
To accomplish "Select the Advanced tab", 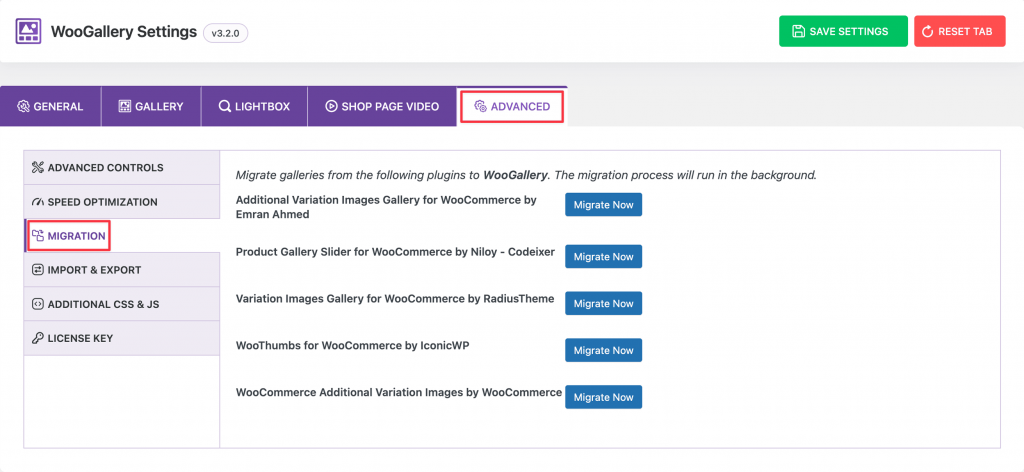I will pos(512,106).
